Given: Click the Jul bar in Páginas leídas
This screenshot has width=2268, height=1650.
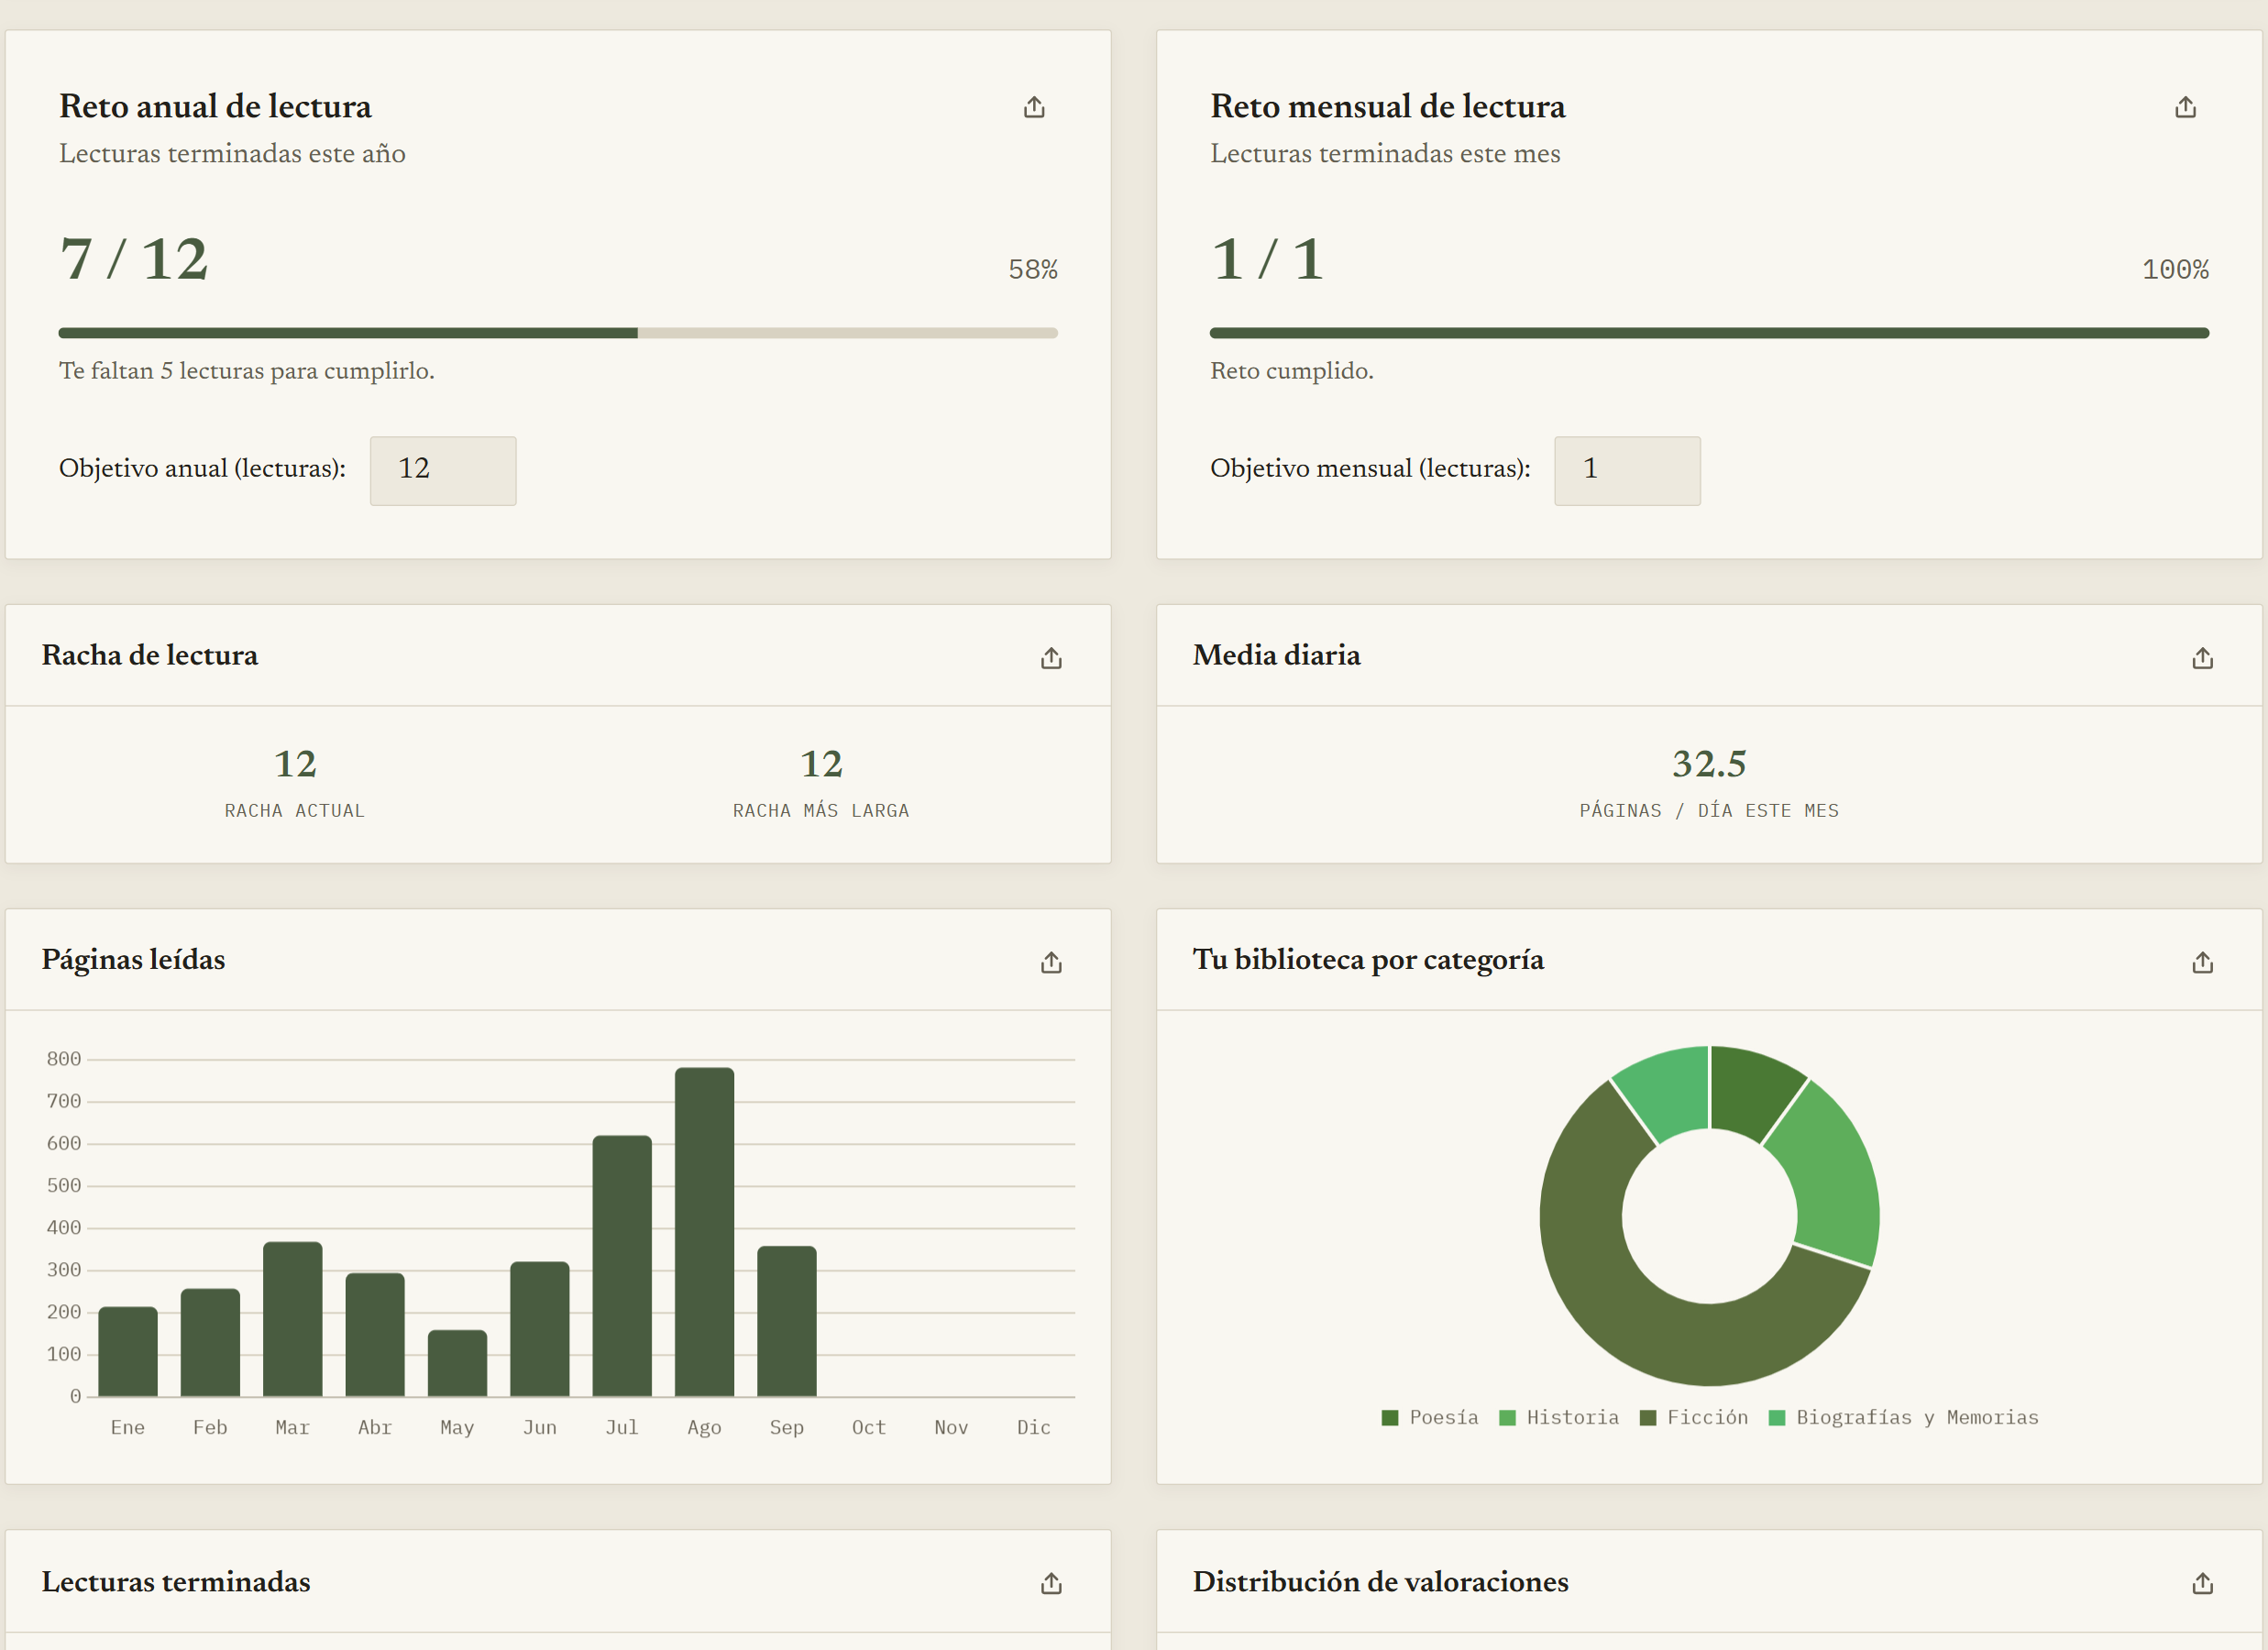Looking at the screenshot, I should coord(622,1266).
